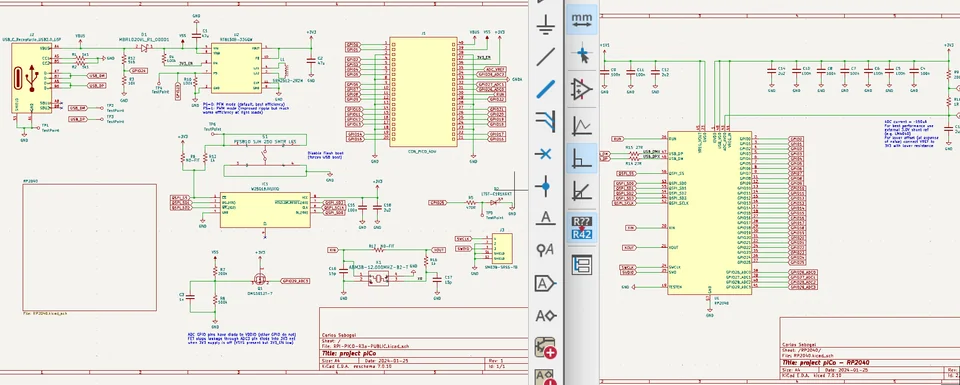Toggle full-window crosshair cursor in RP2040 window
This screenshot has width=960, height=385.
582,55
